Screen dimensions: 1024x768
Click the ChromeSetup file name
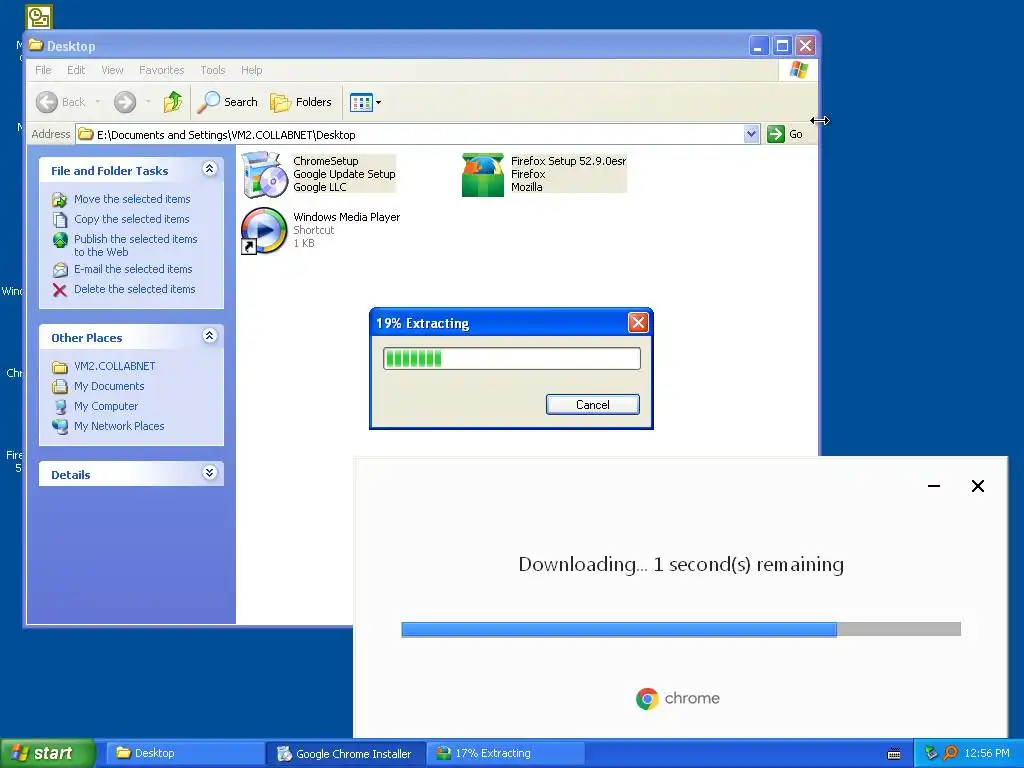[x=325, y=161]
